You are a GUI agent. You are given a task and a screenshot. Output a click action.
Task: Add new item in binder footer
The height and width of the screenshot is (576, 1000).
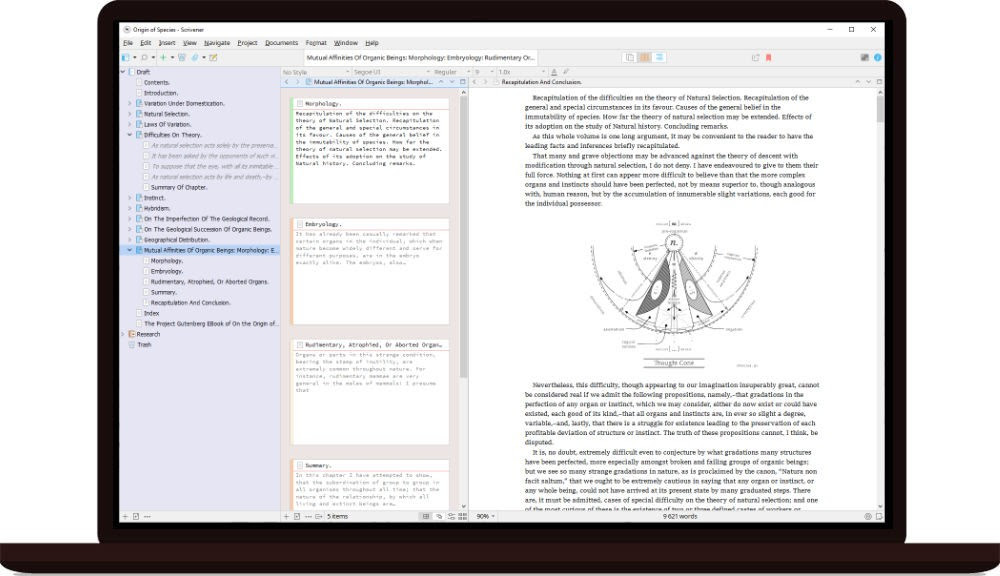pyautogui.click(x=125, y=517)
